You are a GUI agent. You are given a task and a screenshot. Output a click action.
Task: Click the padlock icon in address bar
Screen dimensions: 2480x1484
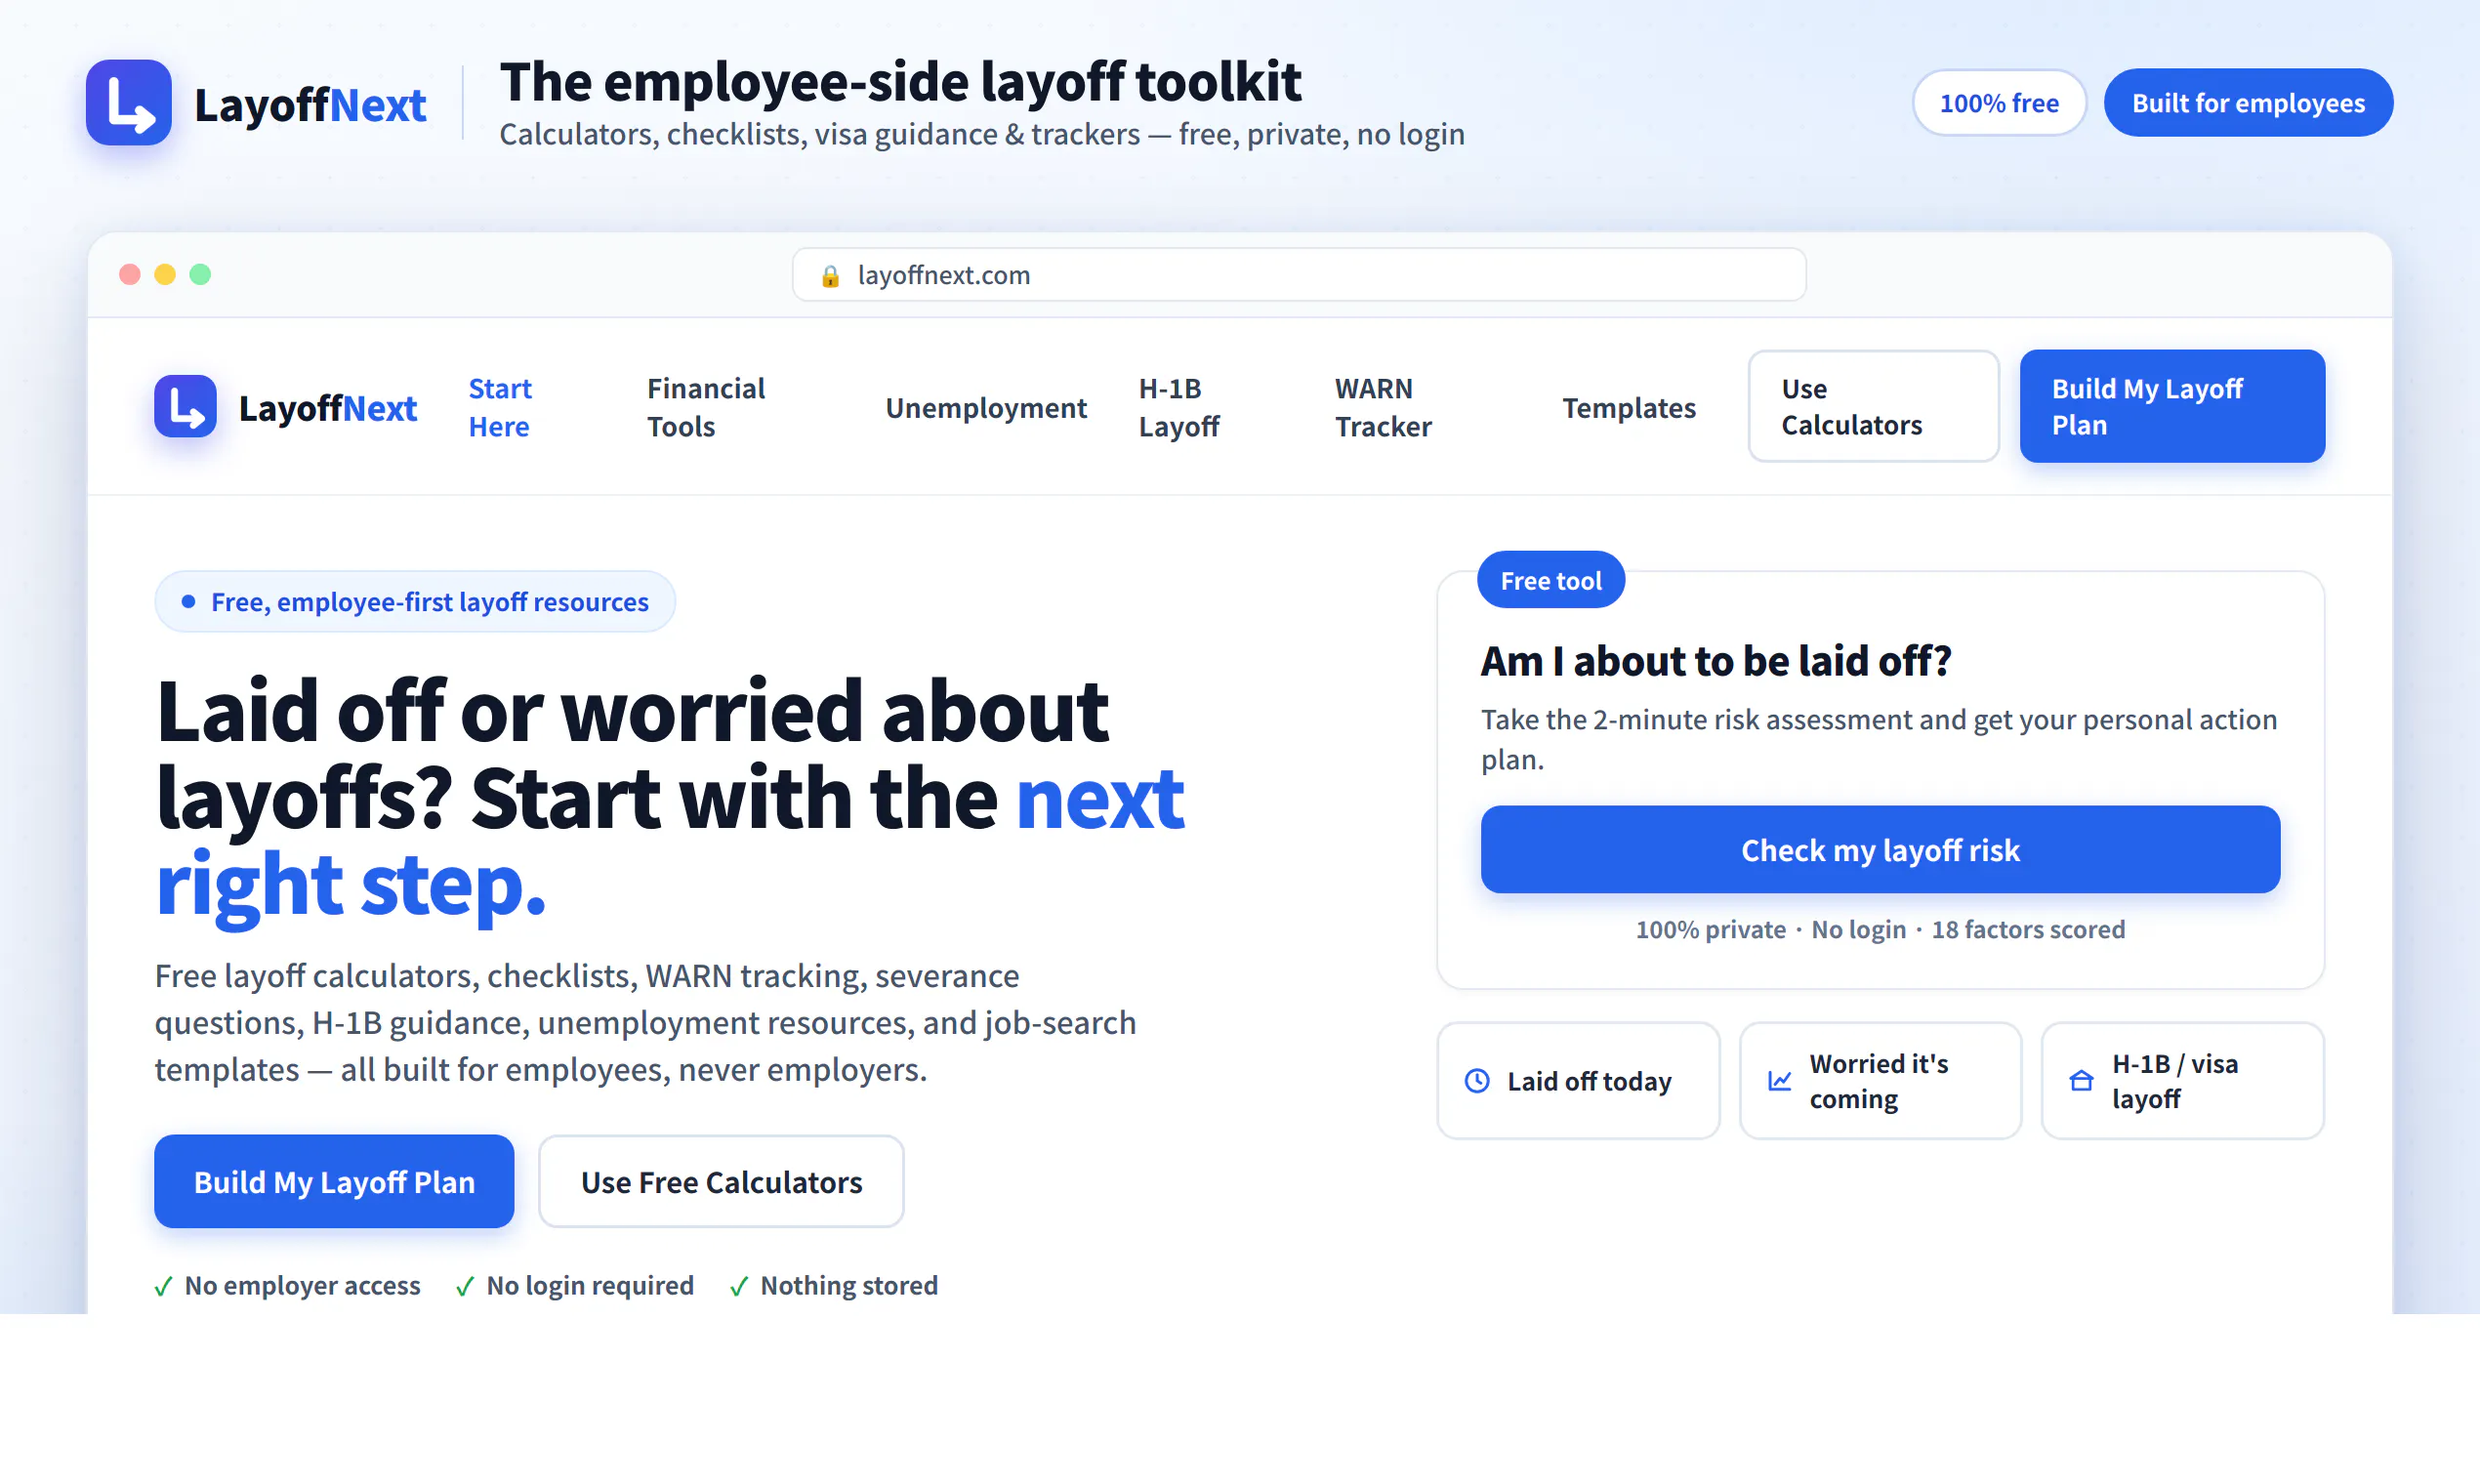(830, 275)
